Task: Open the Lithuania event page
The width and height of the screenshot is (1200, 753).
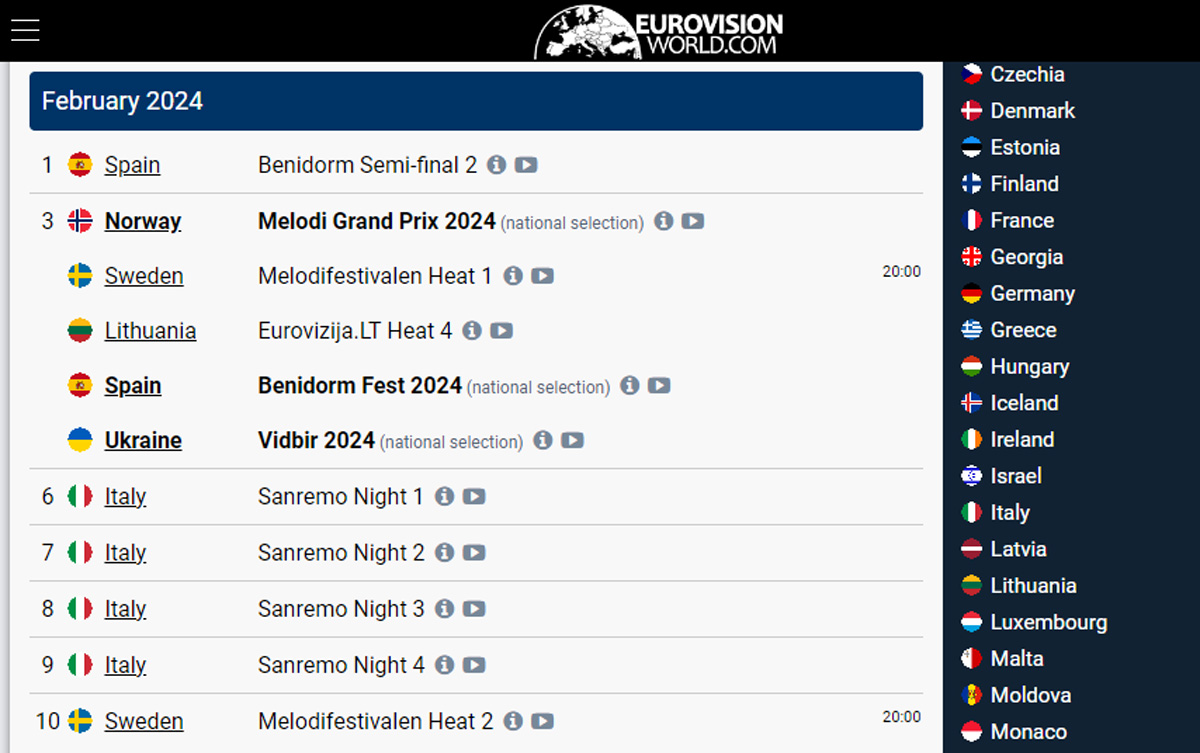Action: (x=150, y=331)
